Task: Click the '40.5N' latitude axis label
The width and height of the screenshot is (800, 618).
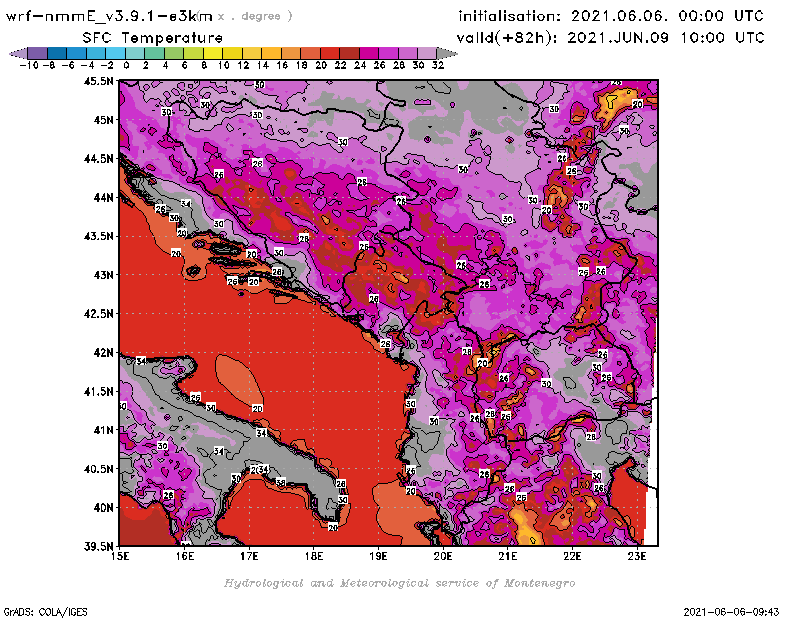Action: point(98,469)
